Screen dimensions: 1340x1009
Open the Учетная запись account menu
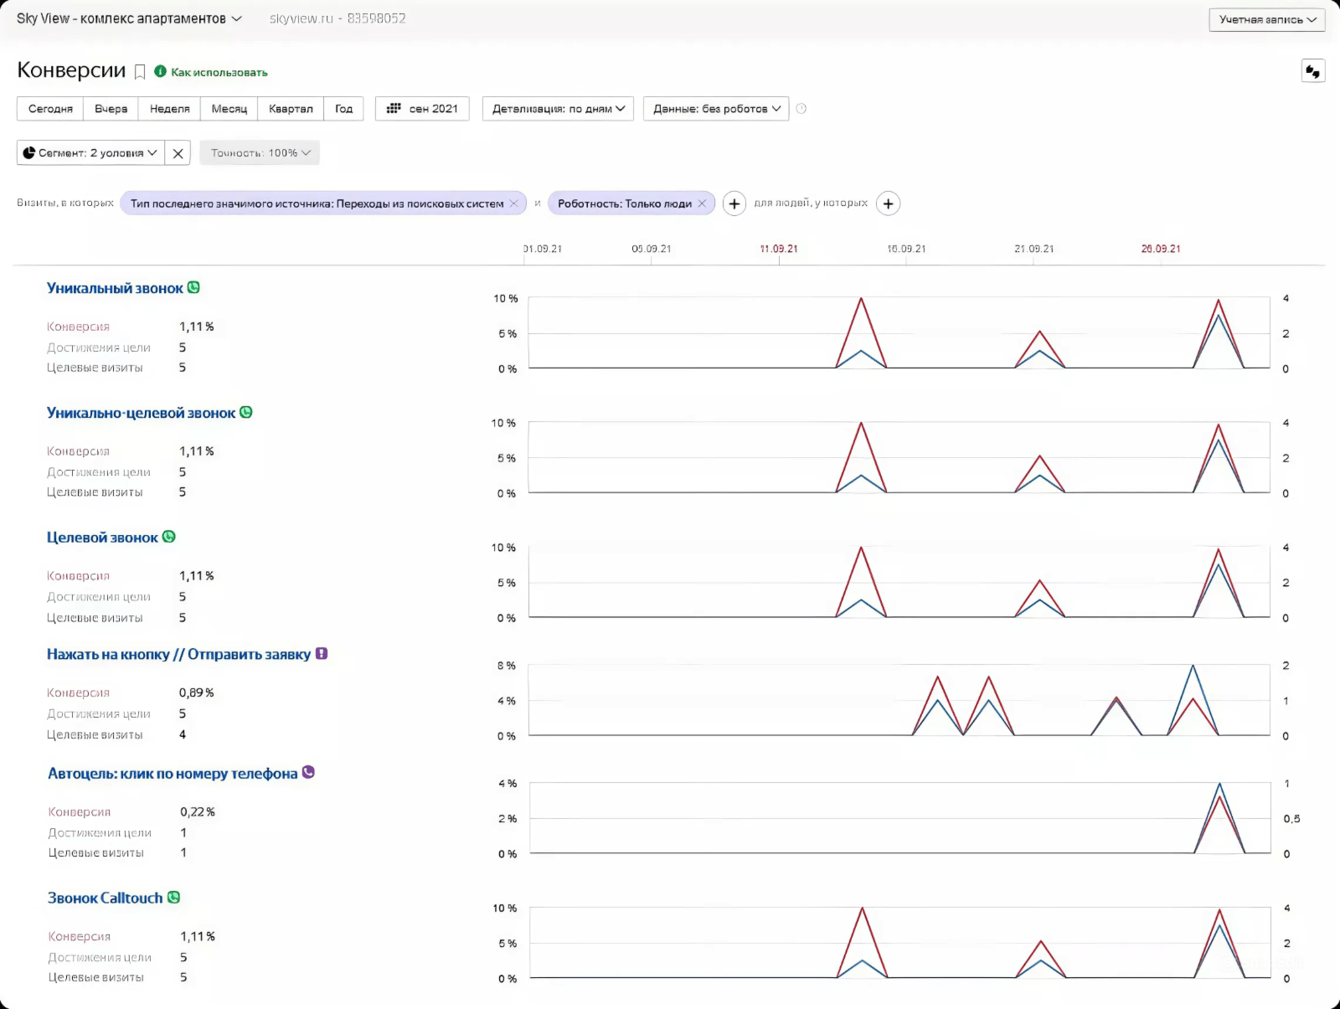(x=1266, y=19)
